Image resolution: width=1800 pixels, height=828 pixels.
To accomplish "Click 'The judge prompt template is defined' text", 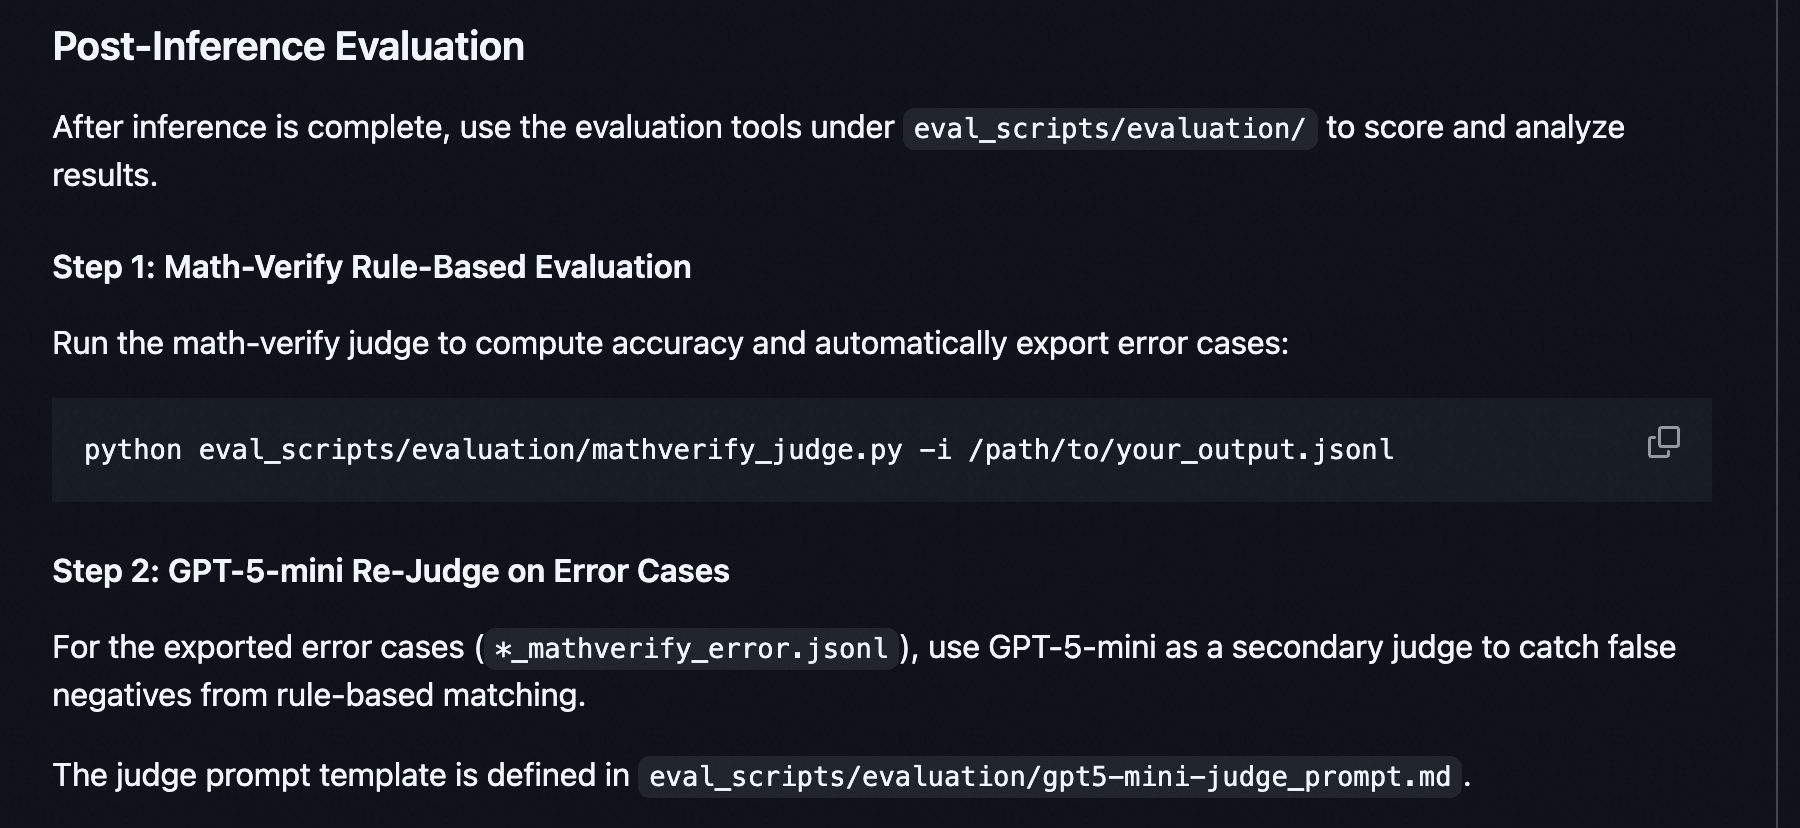I will (x=340, y=776).
